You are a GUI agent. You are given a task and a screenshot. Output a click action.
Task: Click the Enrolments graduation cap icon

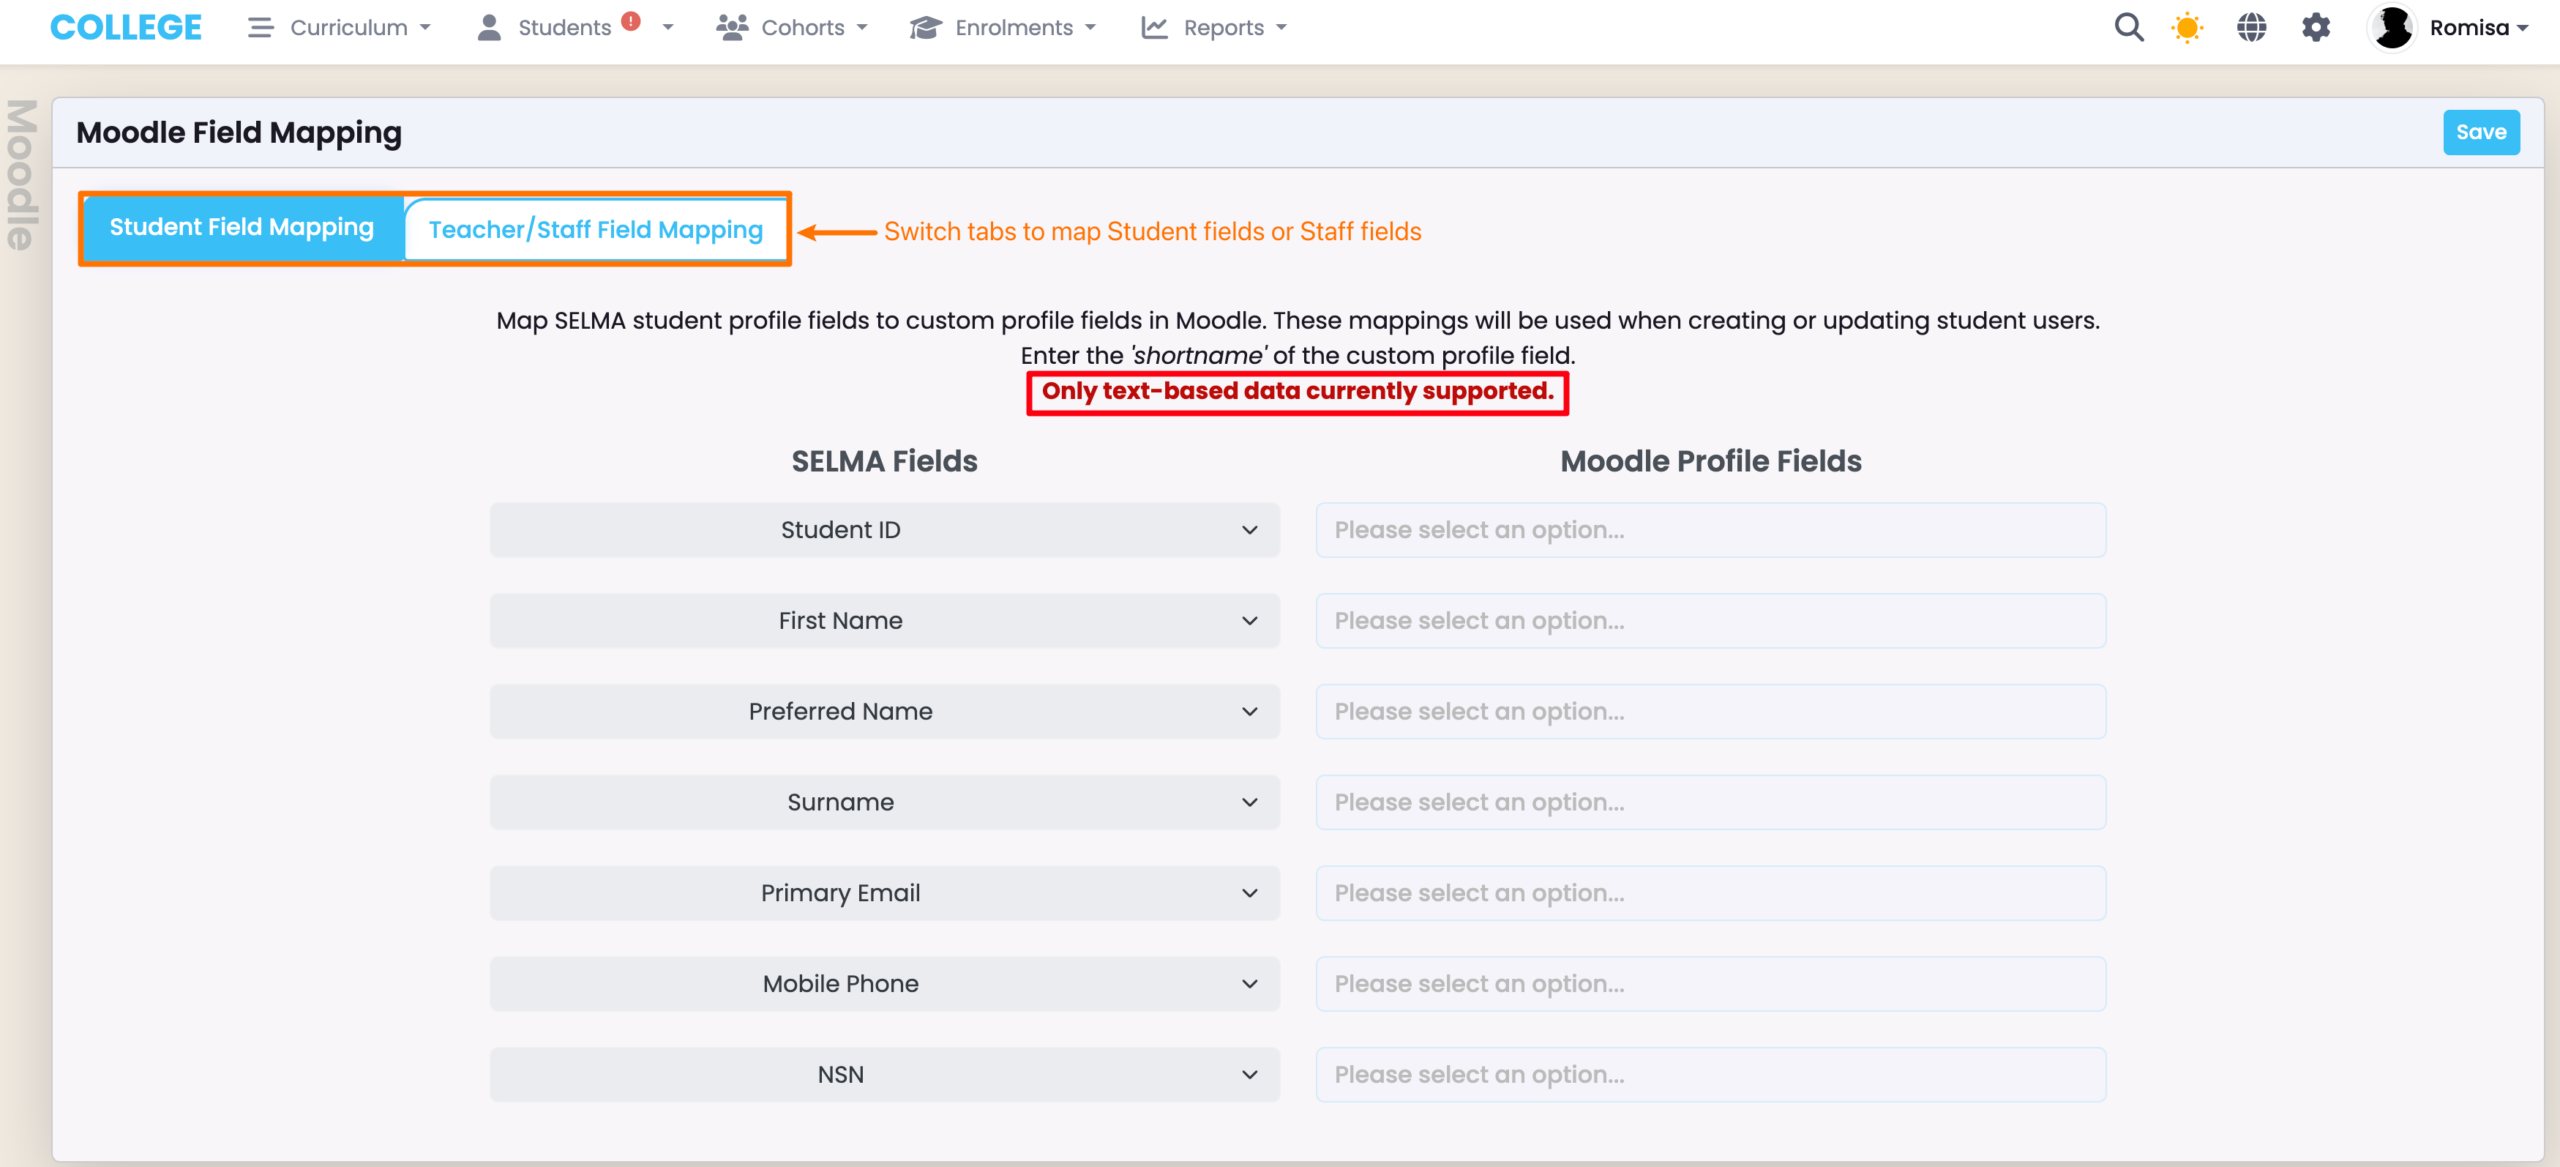(925, 27)
